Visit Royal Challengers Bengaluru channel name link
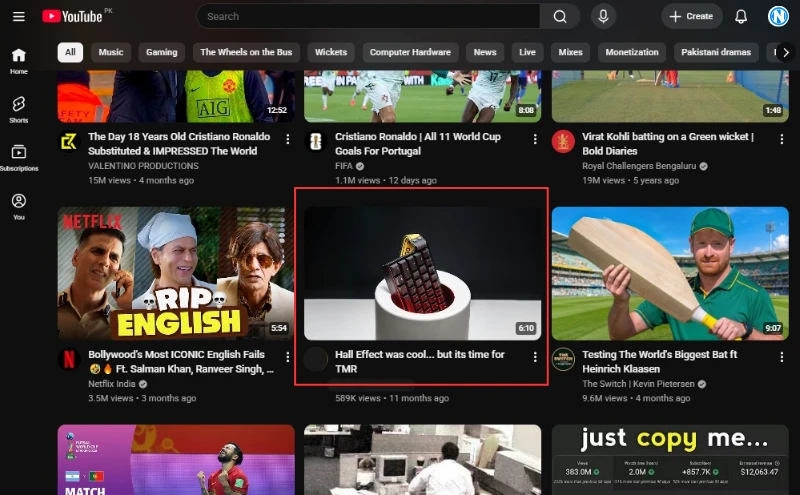The image size is (800, 495). coord(639,166)
